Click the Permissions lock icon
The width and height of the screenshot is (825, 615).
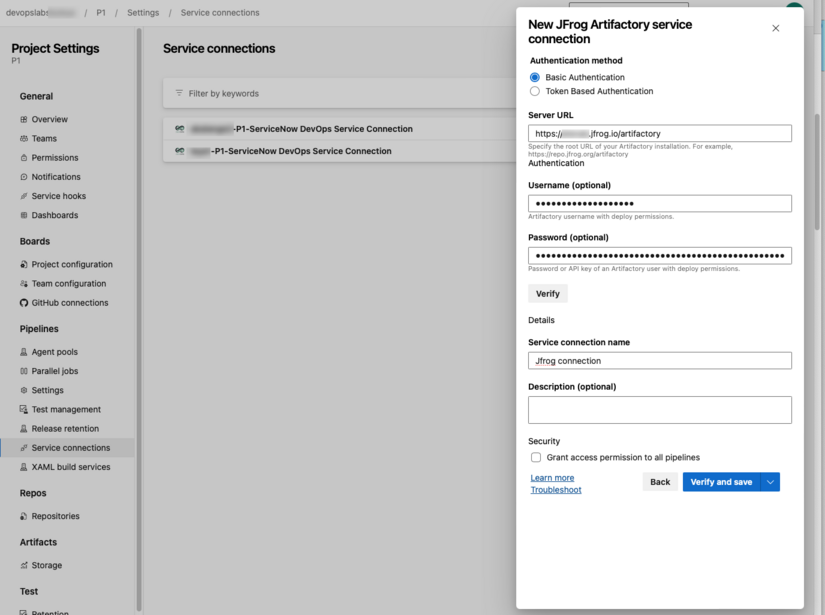click(24, 158)
